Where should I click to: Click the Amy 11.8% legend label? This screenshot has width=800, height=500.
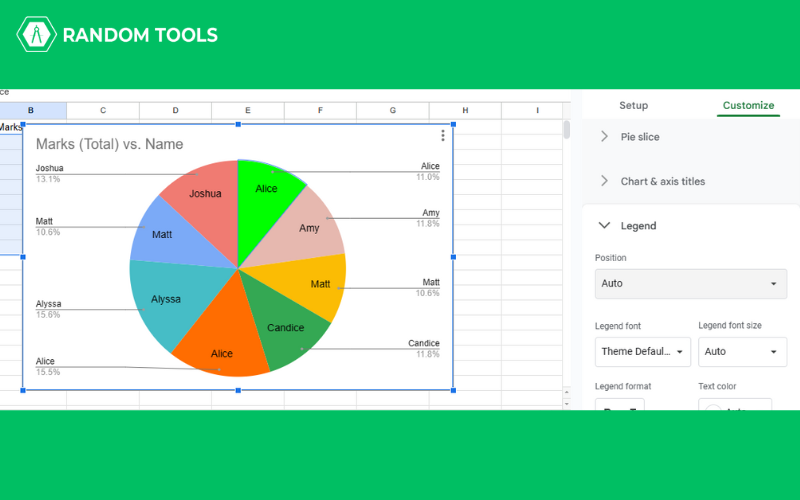click(x=428, y=218)
